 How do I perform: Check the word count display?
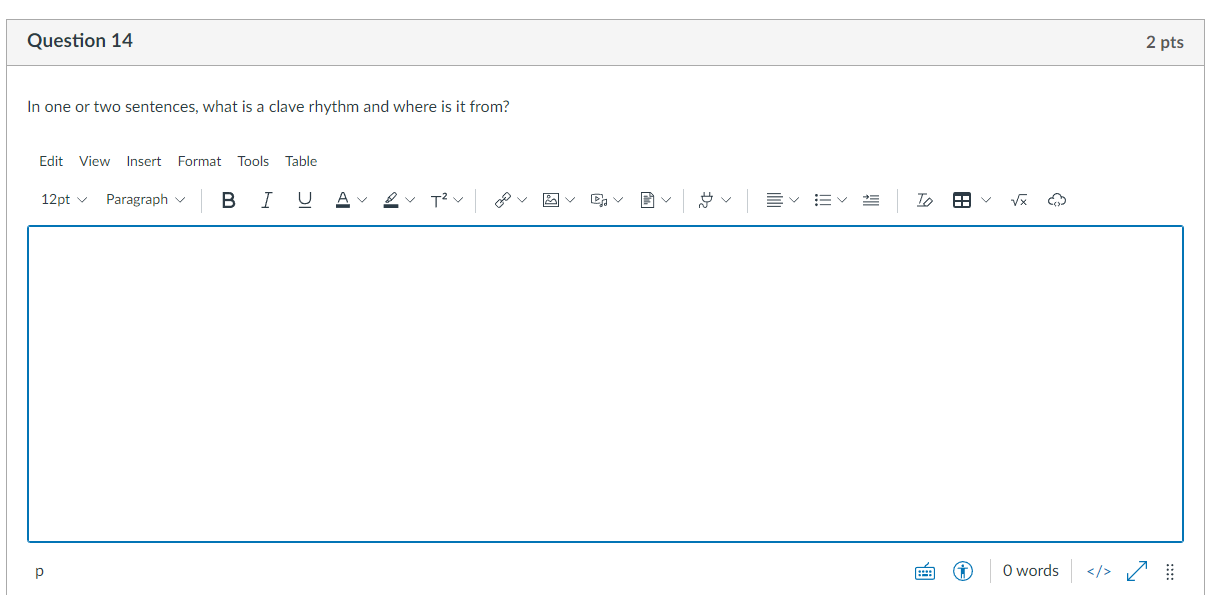pos(1030,570)
